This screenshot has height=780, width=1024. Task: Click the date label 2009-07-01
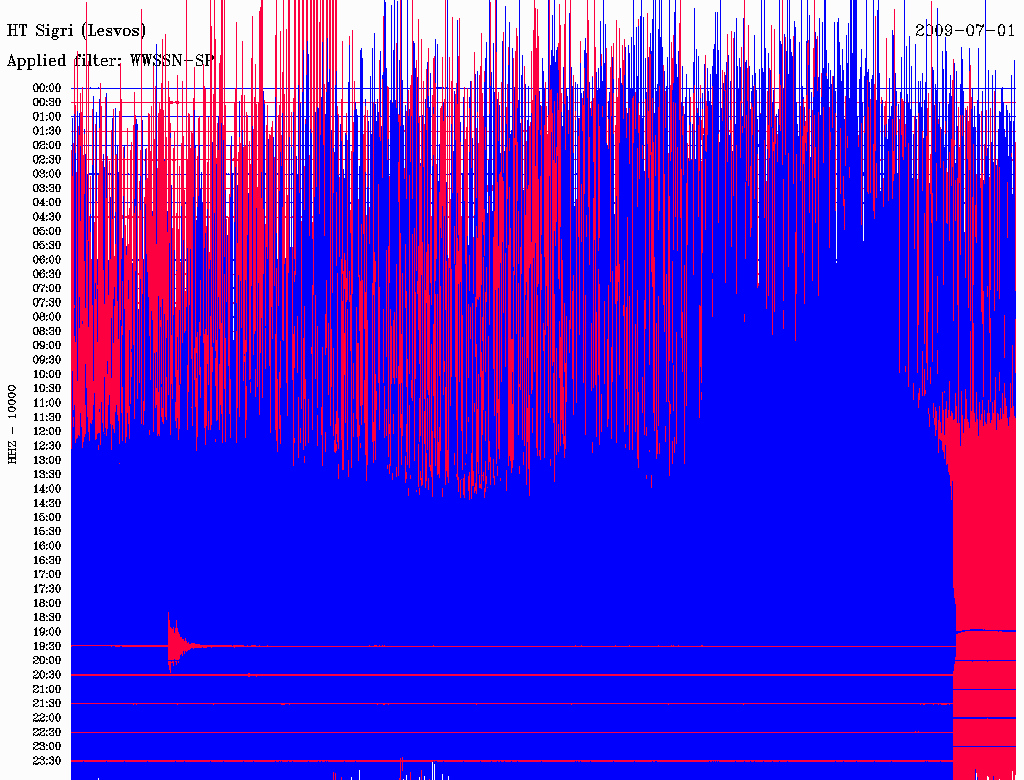point(965,31)
